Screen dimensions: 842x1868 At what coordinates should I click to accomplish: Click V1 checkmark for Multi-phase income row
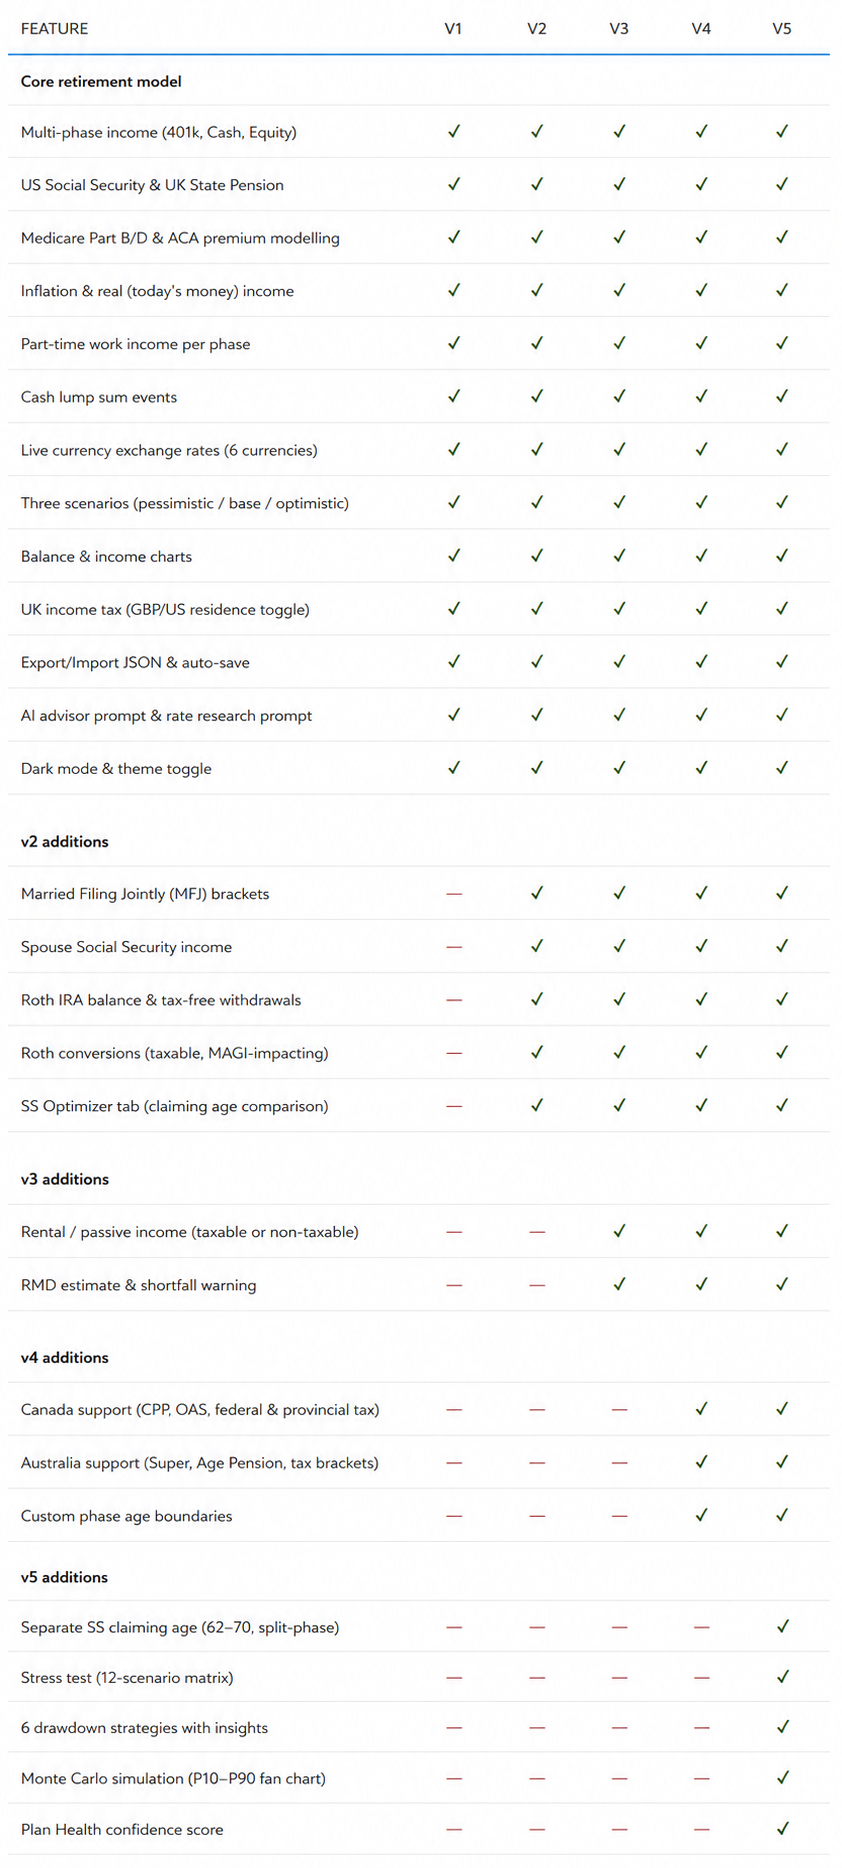(454, 131)
